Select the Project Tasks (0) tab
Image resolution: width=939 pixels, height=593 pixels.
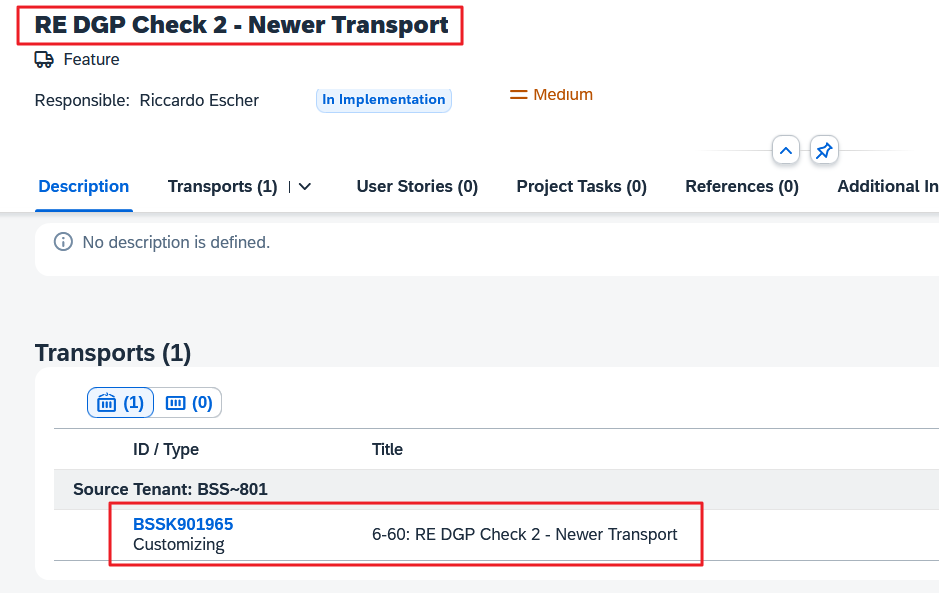pos(581,187)
